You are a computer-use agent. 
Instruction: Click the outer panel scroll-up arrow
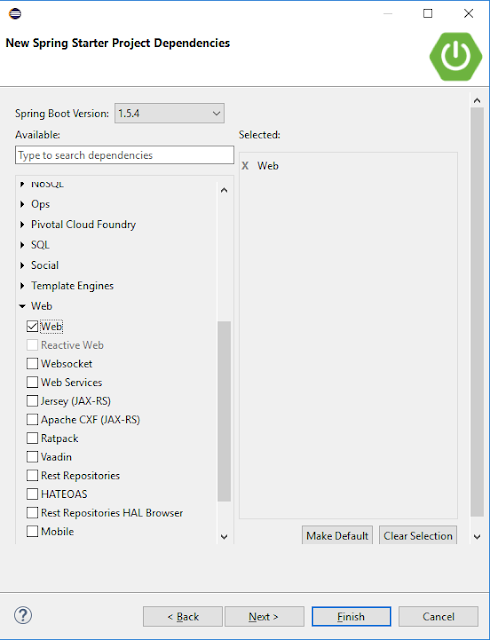[x=477, y=100]
